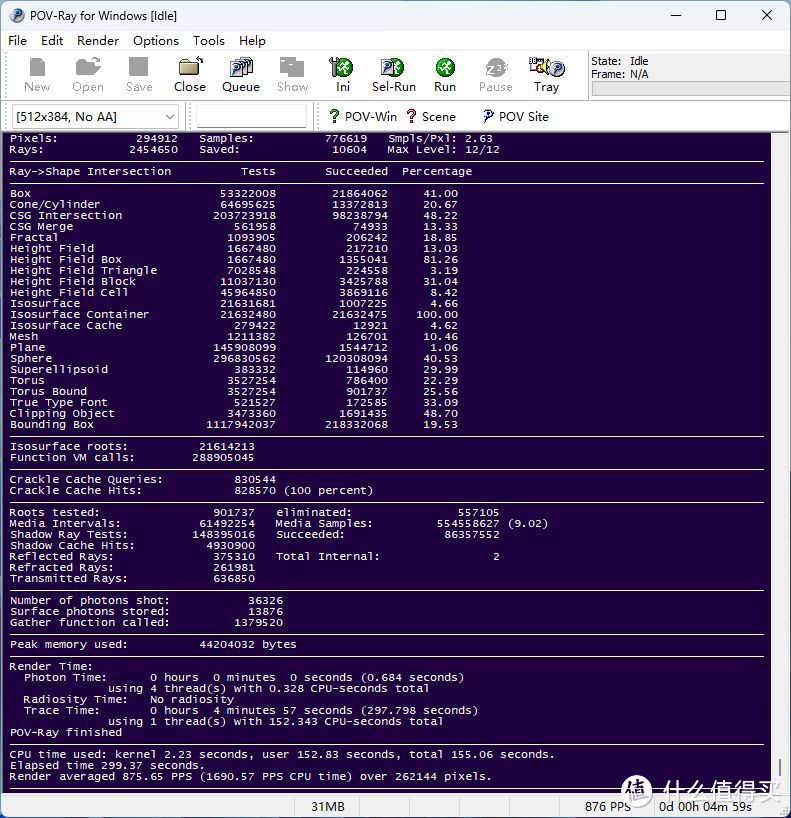
Task: Open the Options menu
Action: pyautogui.click(x=155, y=41)
